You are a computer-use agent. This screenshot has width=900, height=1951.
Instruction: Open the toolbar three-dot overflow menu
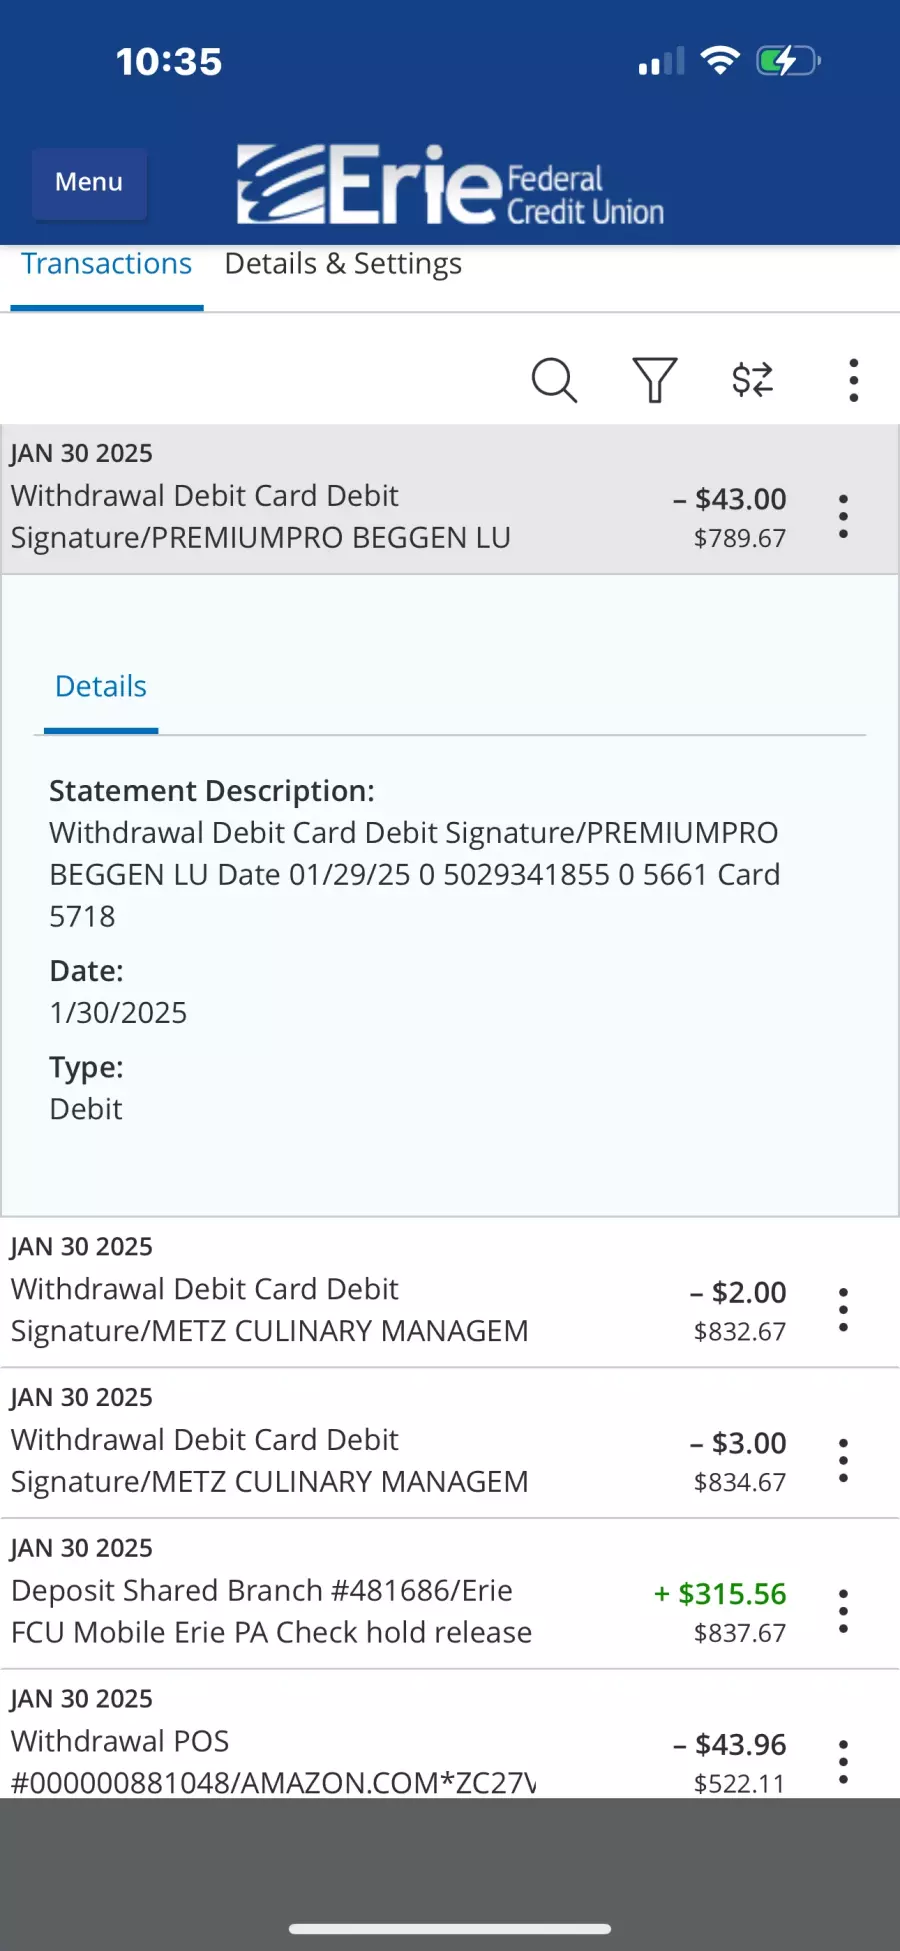pyautogui.click(x=853, y=380)
